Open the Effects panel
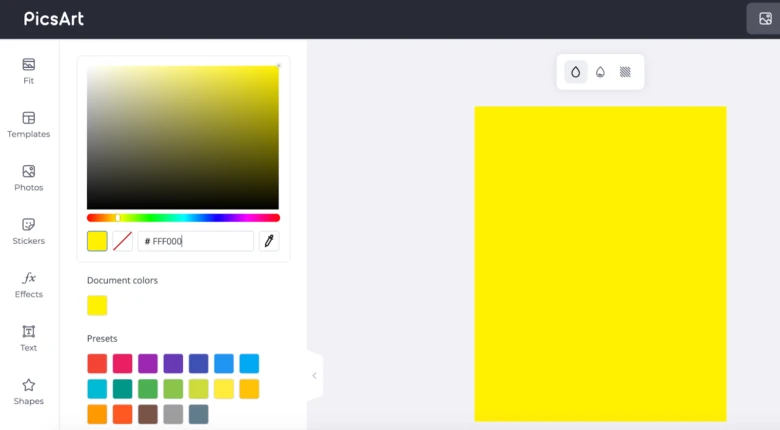This screenshot has height=430, width=780. point(29,285)
